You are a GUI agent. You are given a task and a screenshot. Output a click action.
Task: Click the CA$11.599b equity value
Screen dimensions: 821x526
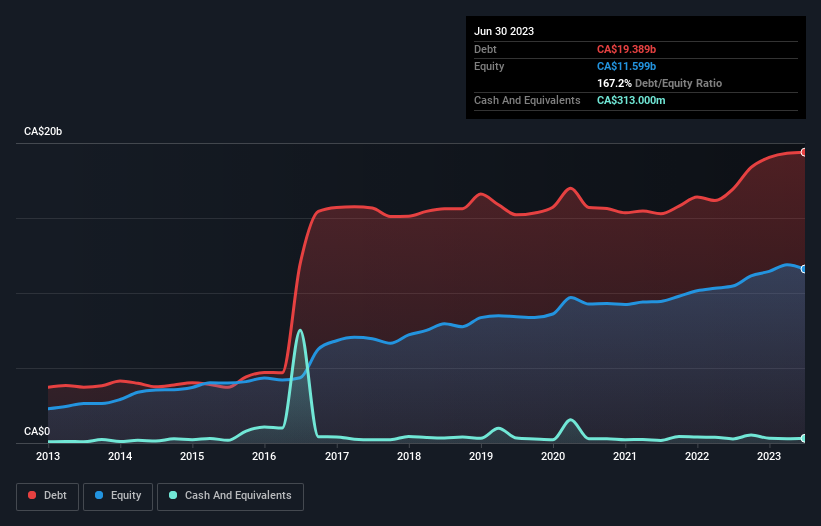coord(626,66)
